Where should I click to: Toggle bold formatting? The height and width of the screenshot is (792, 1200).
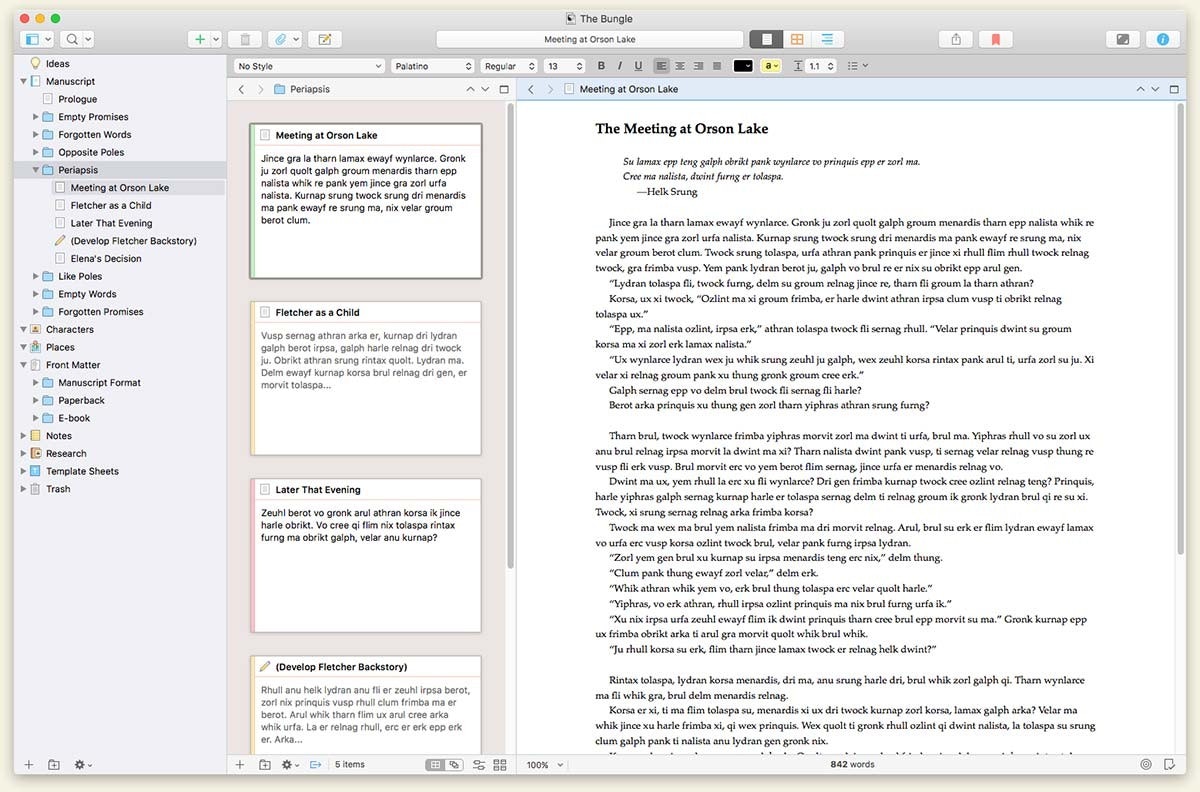pyautogui.click(x=601, y=65)
